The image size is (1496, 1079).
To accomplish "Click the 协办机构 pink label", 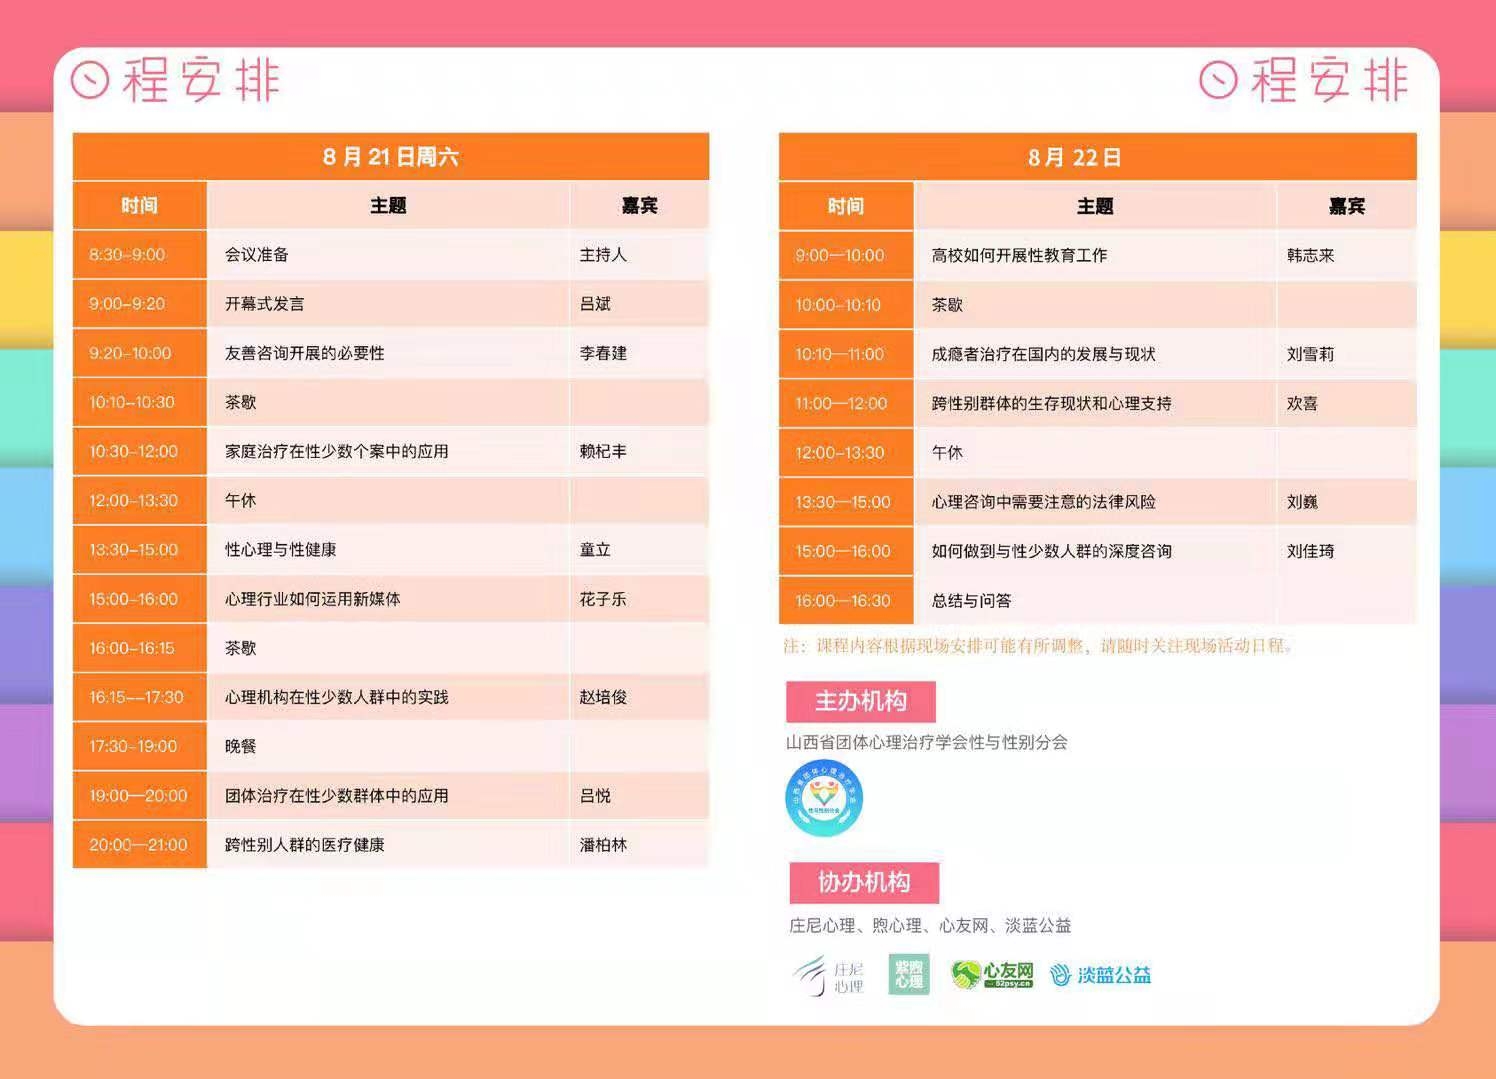I will (x=864, y=882).
